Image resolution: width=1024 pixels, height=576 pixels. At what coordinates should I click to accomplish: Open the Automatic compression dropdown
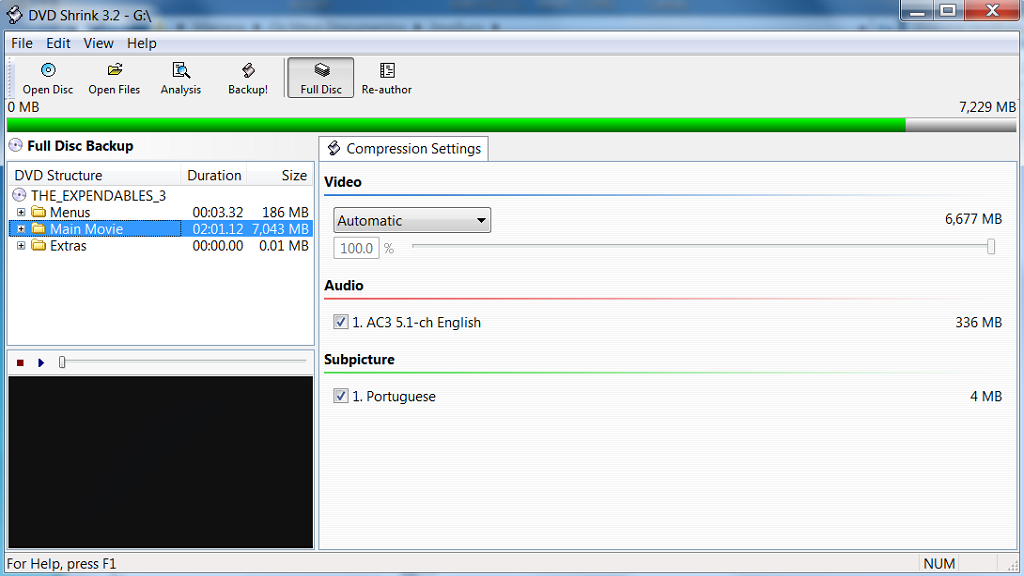click(412, 220)
